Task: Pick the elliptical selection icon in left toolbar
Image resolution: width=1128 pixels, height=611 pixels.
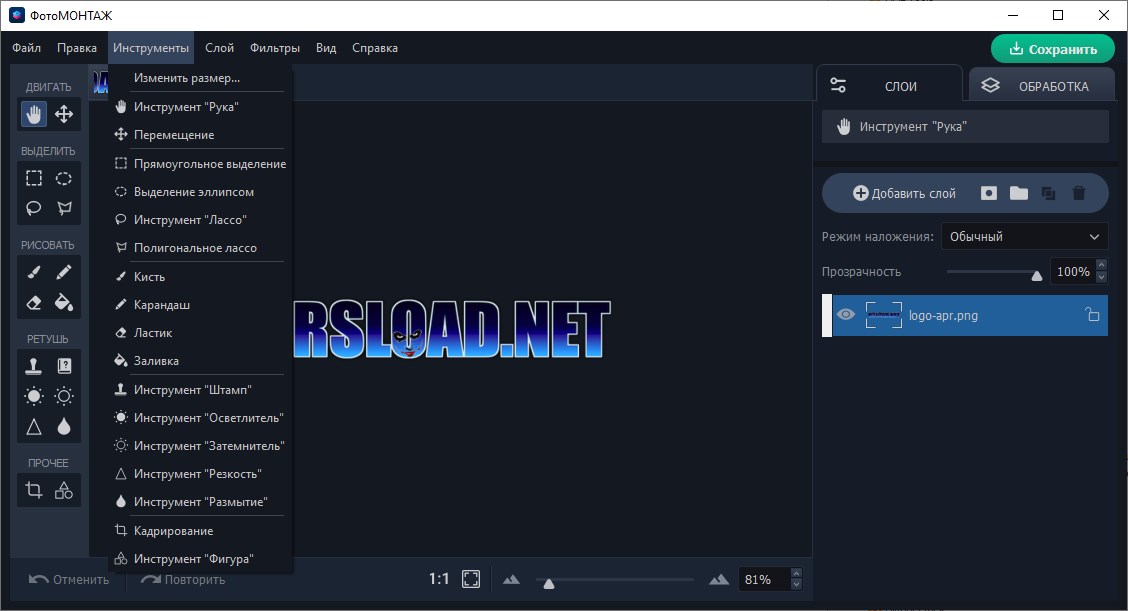Action: [x=64, y=178]
